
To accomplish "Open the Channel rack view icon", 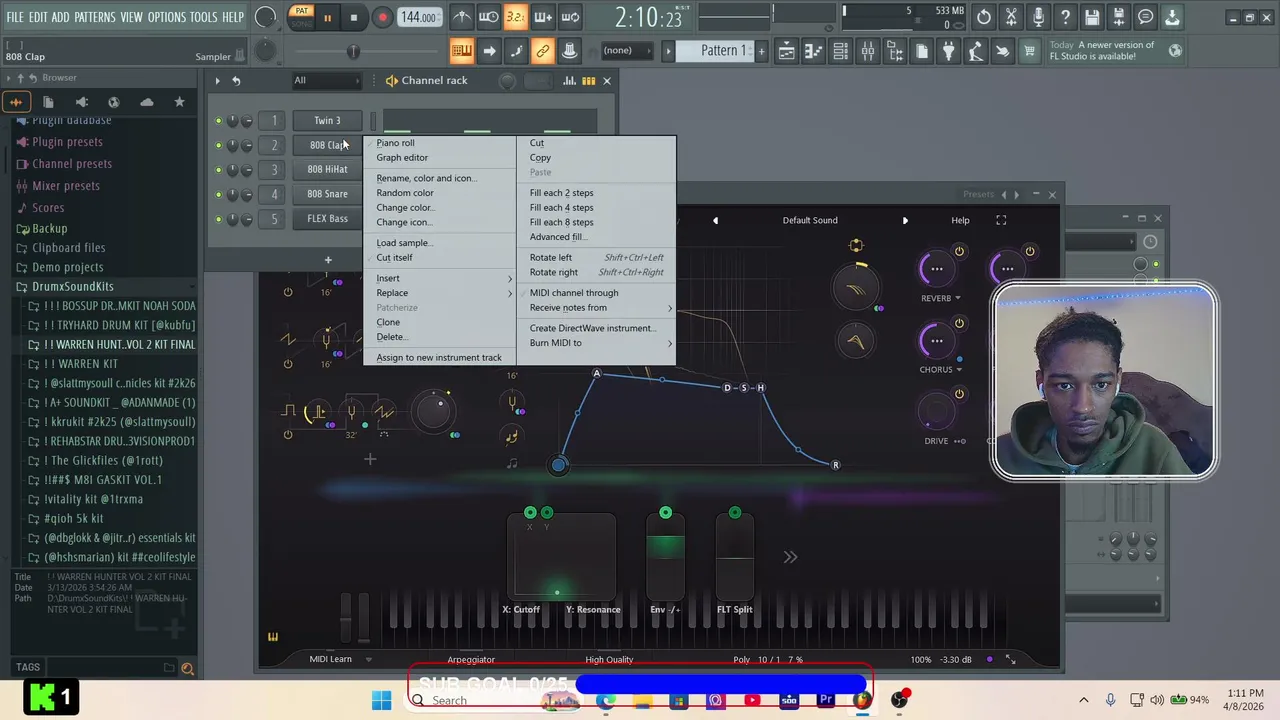I will 841,51.
